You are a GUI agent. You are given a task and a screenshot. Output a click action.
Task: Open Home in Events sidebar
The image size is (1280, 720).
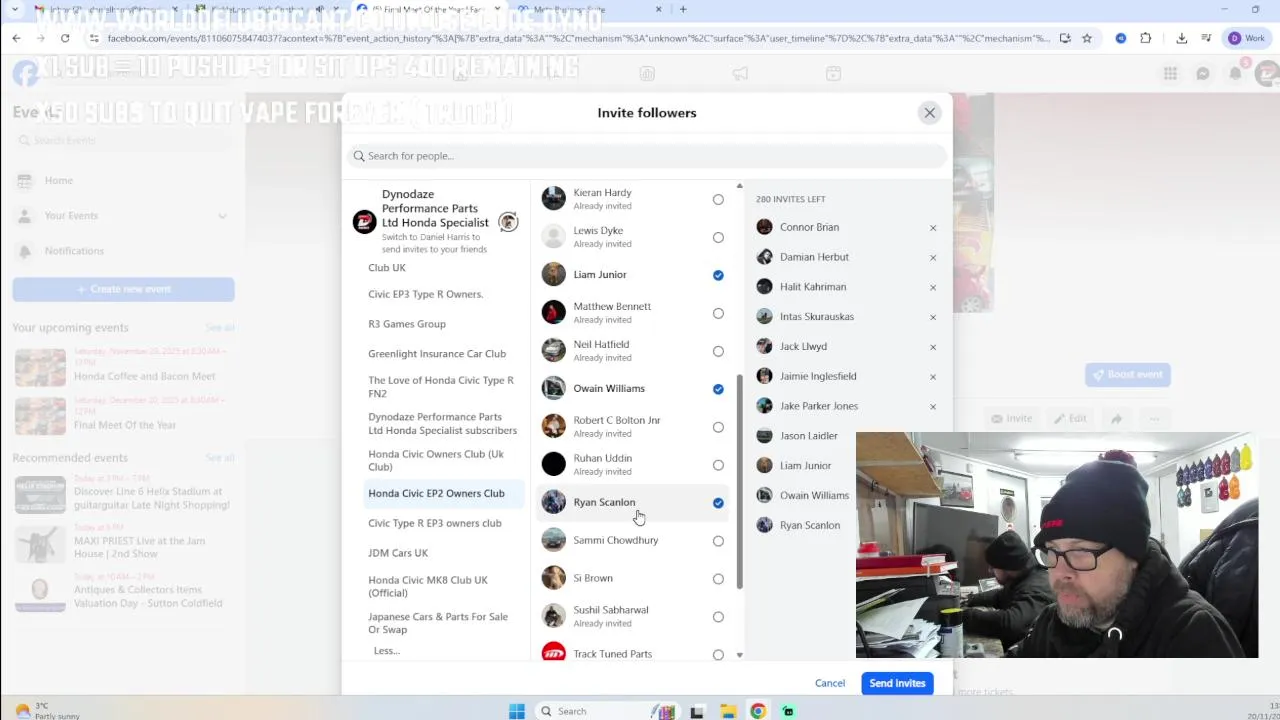(x=59, y=181)
